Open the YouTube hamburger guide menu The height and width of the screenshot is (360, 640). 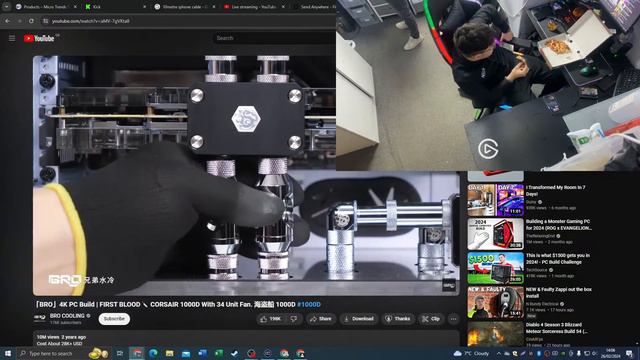[x=12, y=38]
